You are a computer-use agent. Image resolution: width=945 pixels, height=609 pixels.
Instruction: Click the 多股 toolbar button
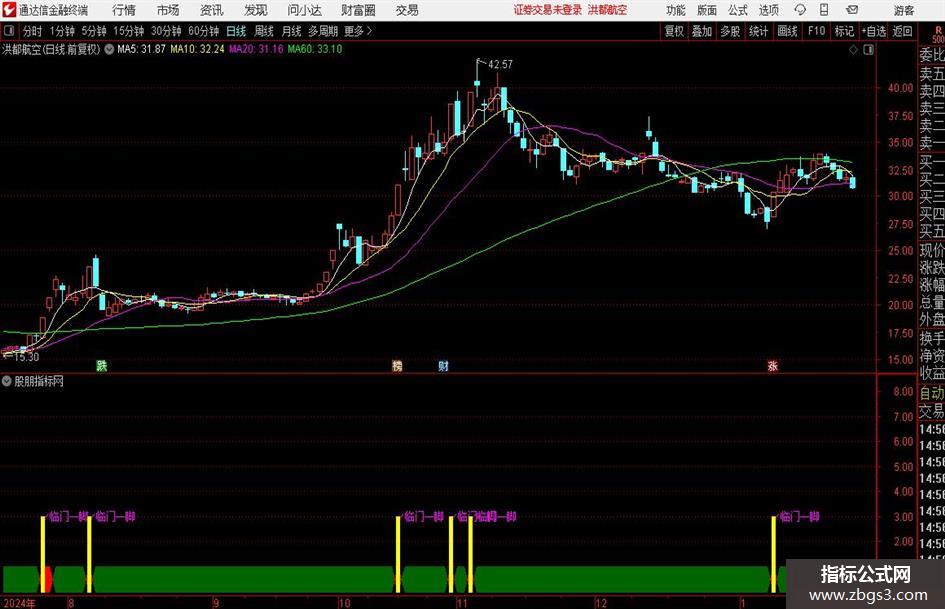click(x=730, y=31)
